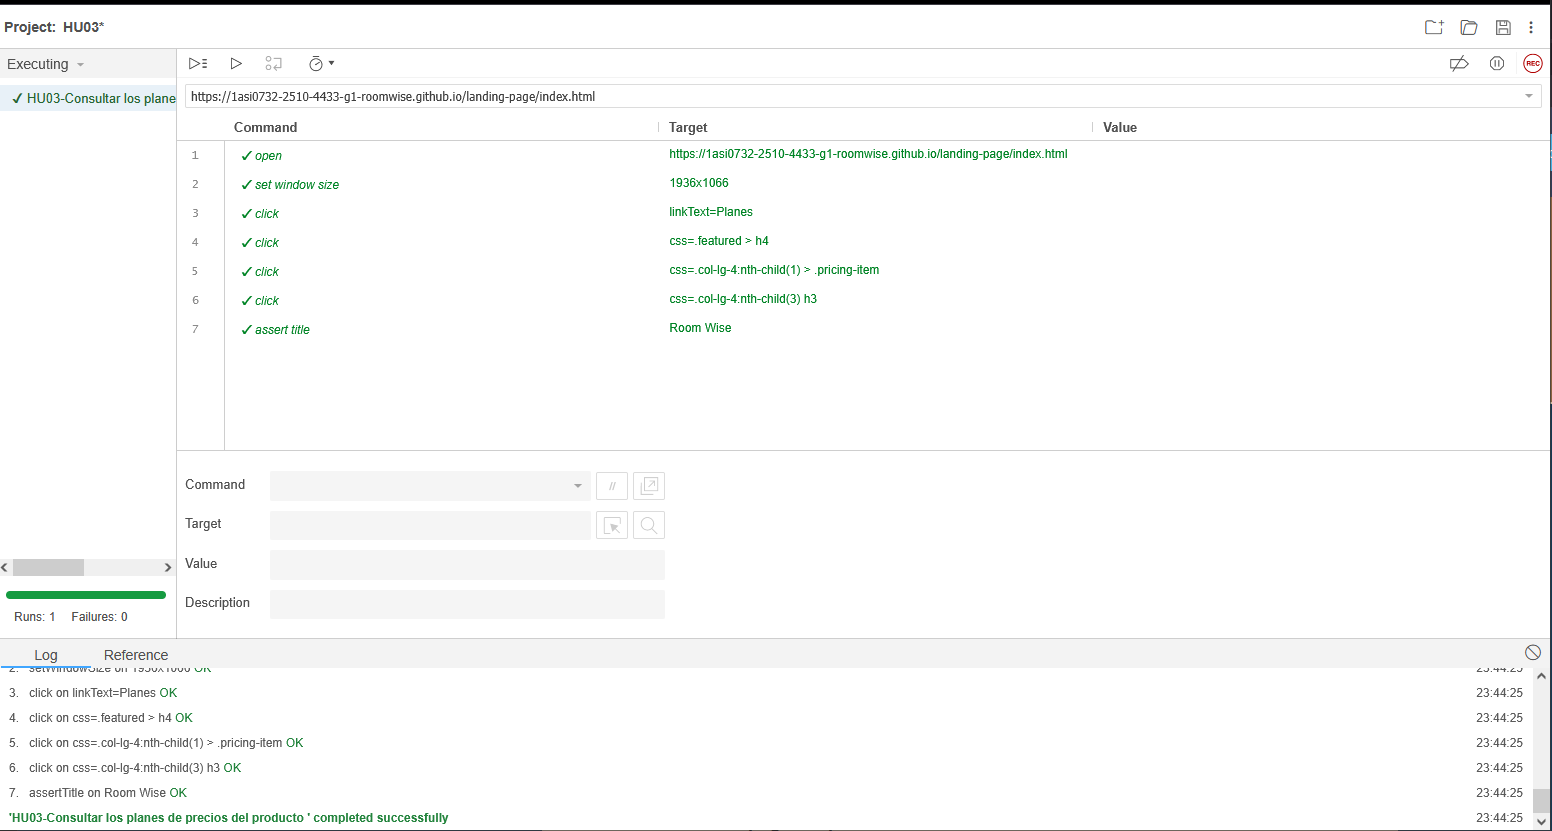Image resolution: width=1552 pixels, height=831 pixels.
Task: Save project icon
Action: pyautogui.click(x=1503, y=27)
